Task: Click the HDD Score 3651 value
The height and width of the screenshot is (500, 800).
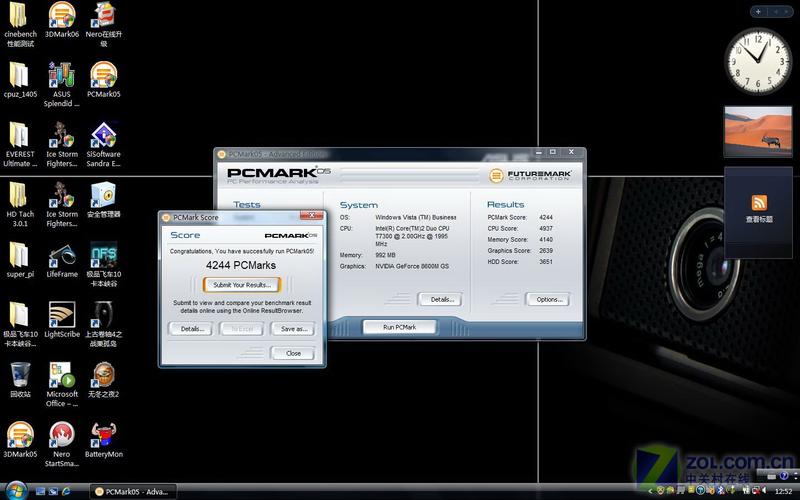Action: click(546, 262)
